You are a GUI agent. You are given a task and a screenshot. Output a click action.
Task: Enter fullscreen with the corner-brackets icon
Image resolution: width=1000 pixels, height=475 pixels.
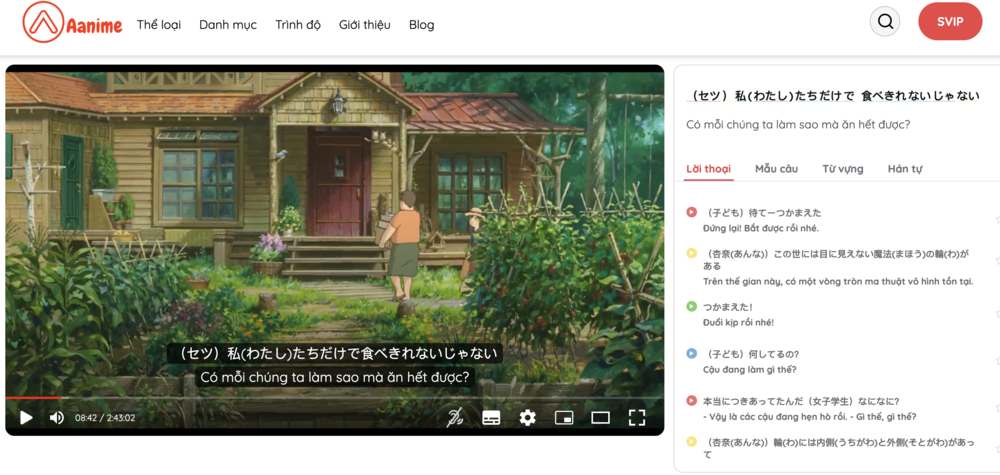[637, 418]
